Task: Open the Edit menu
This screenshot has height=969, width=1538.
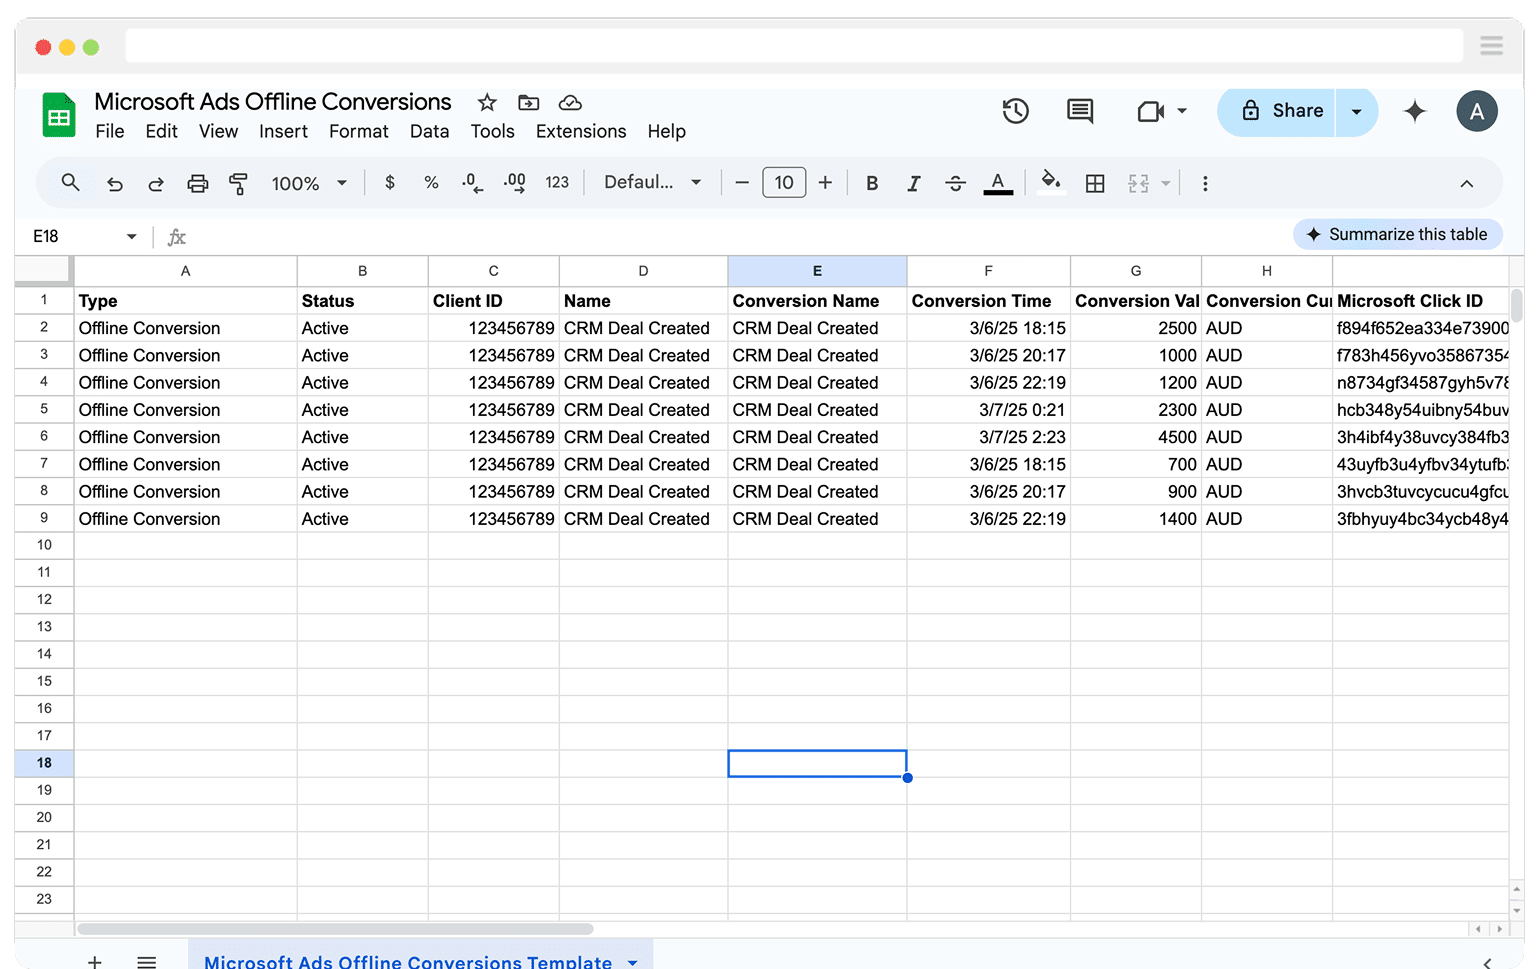Action: coord(161,132)
